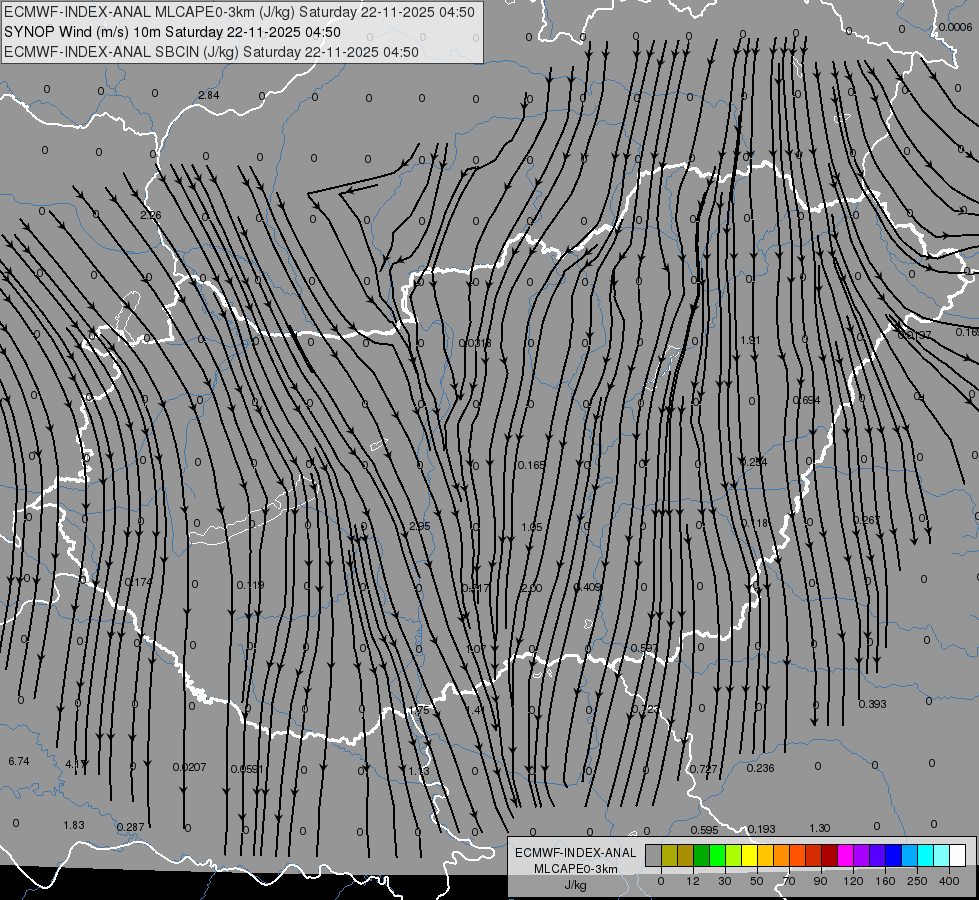Screen dimensions: 979x900
Task: Click the map value 2.95
Action: [x=420, y=526]
